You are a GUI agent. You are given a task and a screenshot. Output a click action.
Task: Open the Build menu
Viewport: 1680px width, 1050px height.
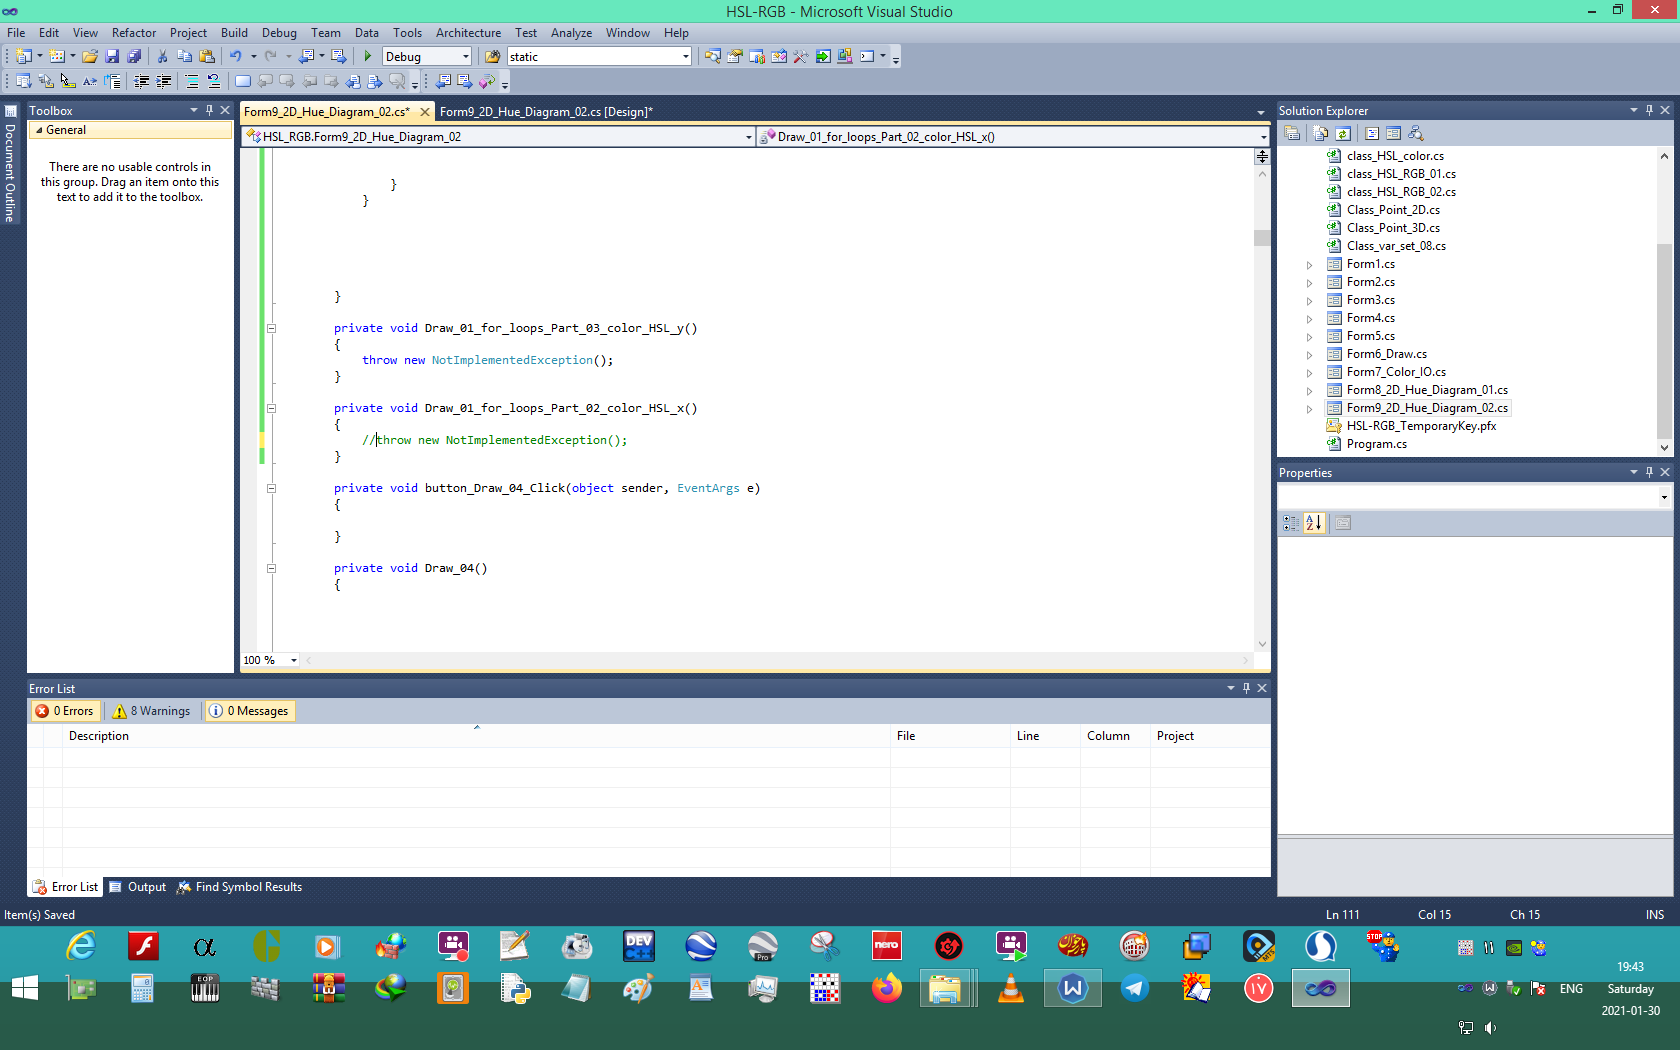[x=234, y=33]
